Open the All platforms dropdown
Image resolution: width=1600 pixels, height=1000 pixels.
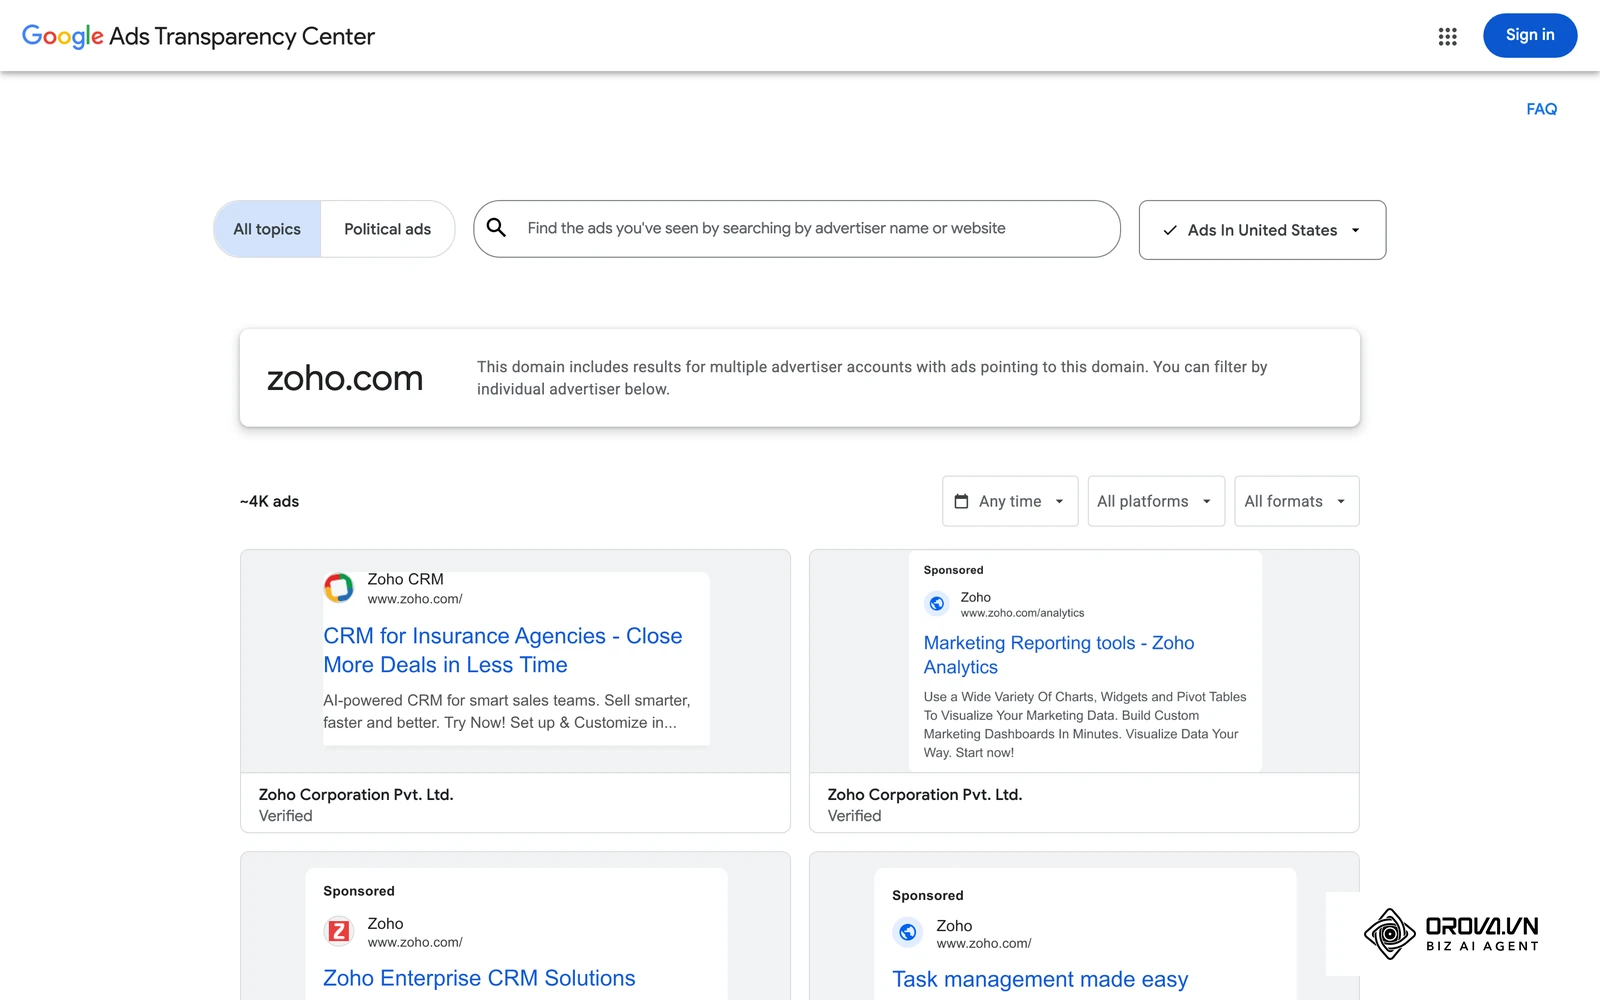click(1156, 501)
